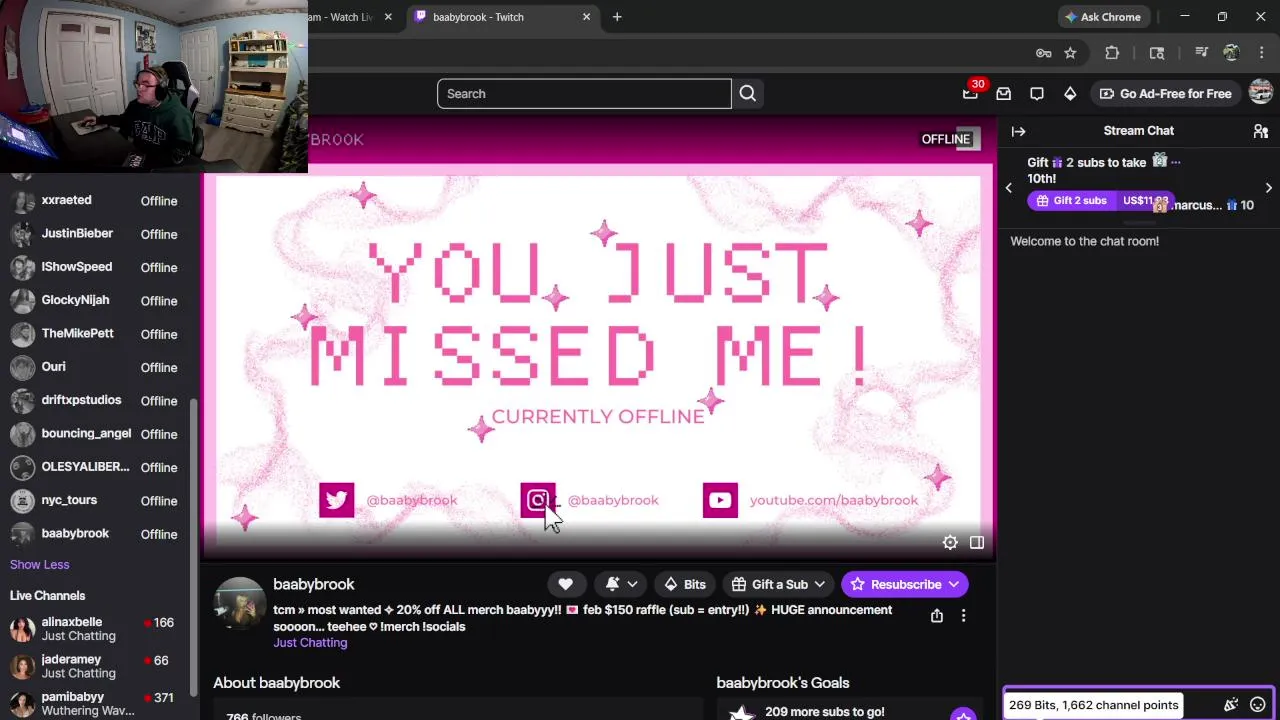Click the Bits button under the player

[x=686, y=585]
